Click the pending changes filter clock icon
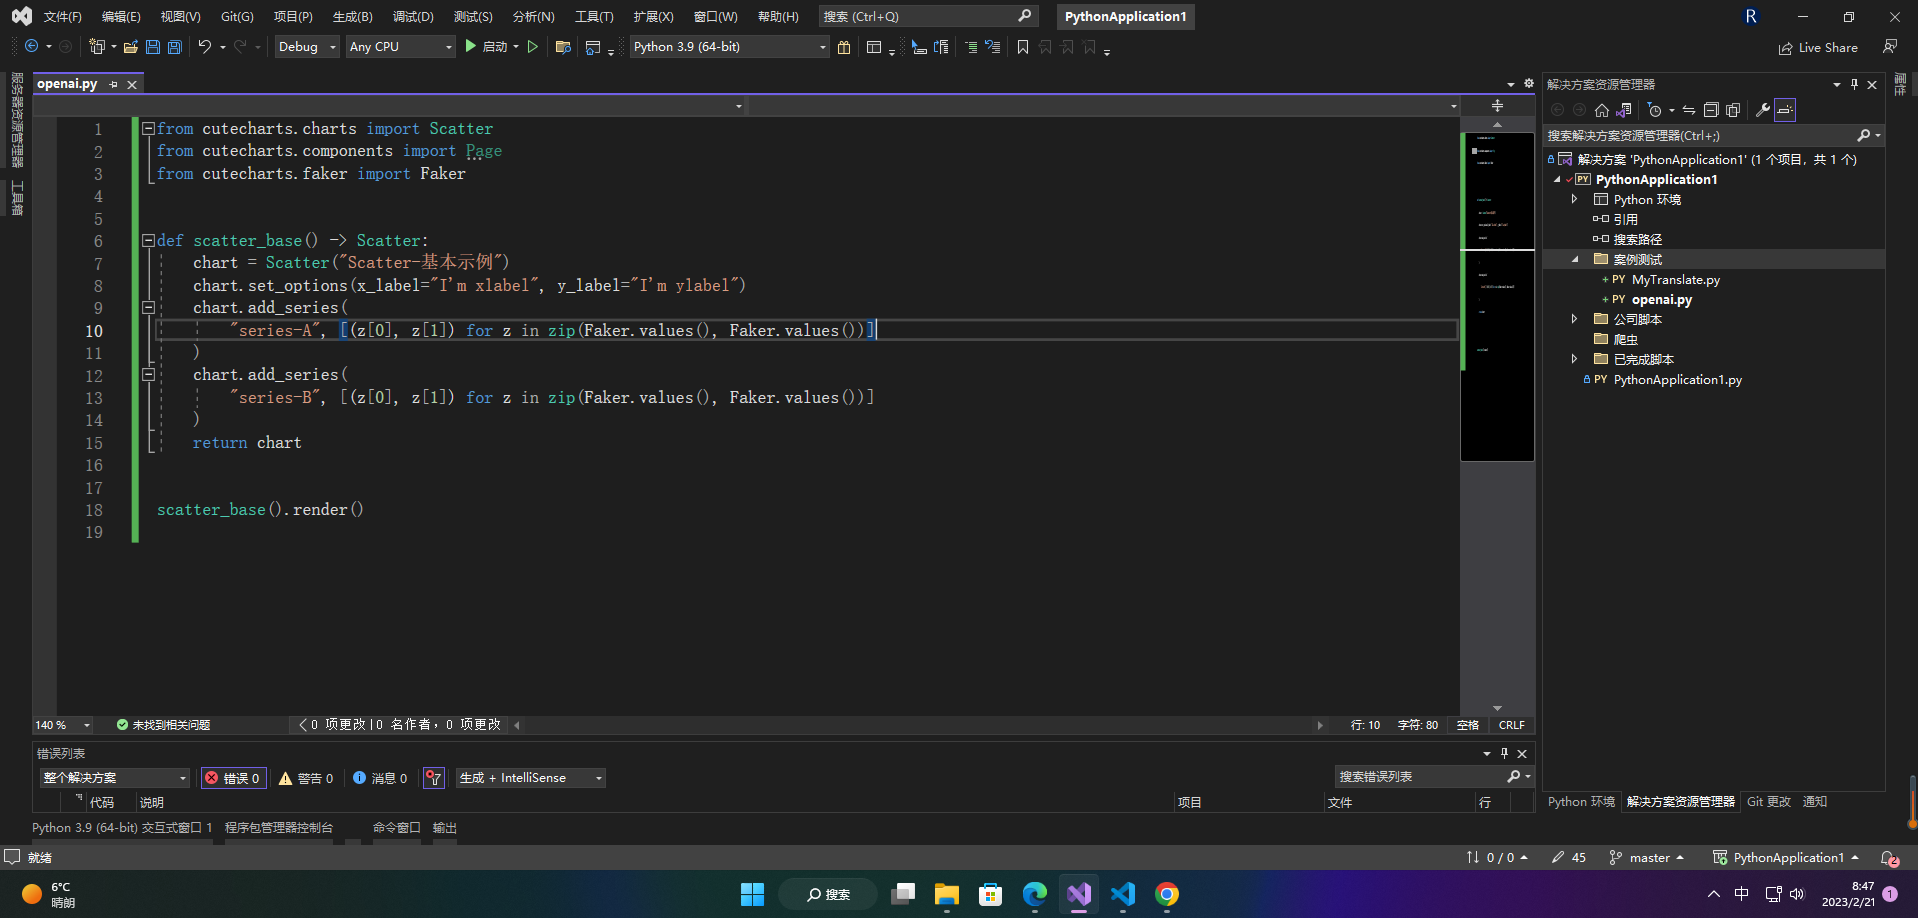 click(x=1655, y=110)
